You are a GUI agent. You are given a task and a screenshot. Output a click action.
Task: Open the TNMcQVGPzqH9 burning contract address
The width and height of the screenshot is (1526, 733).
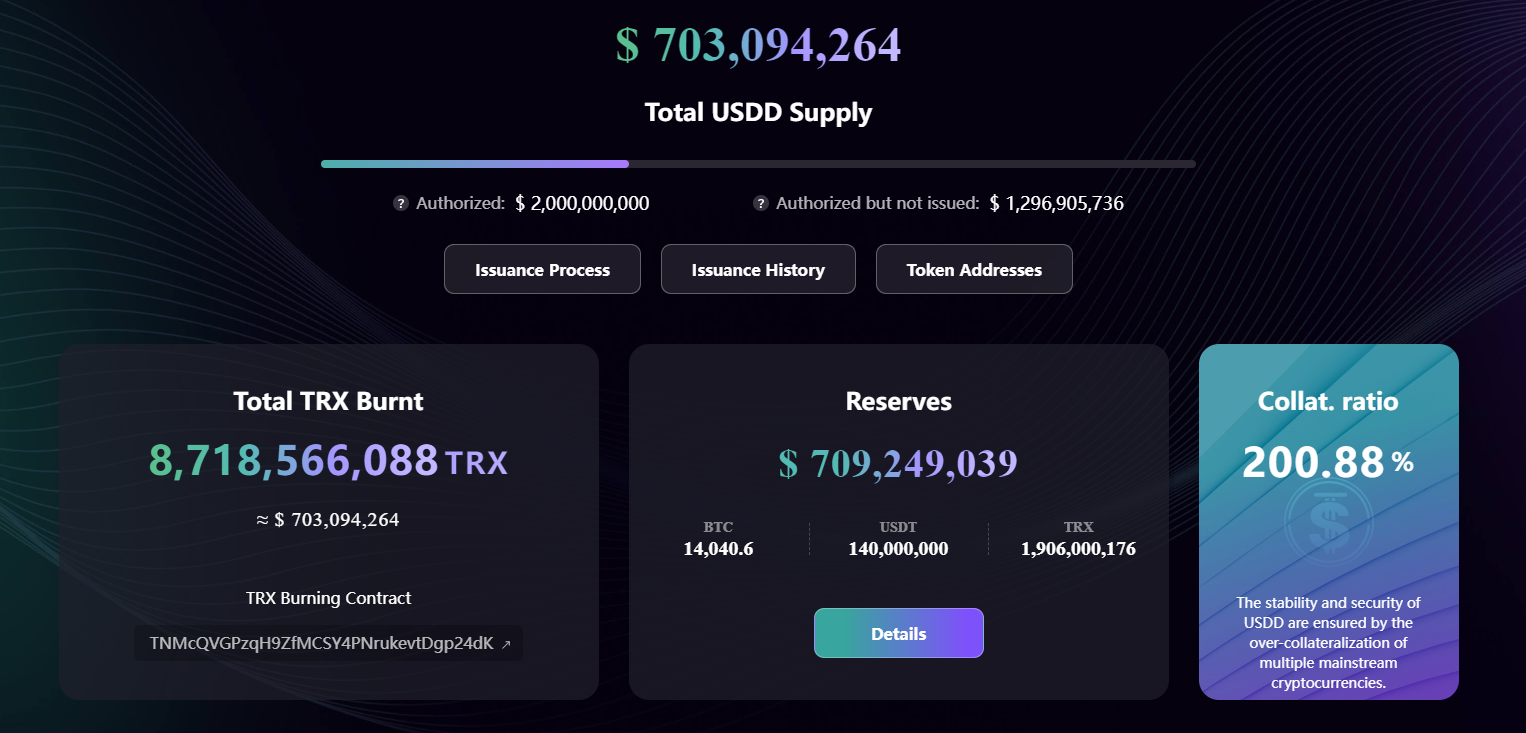click(321, 644)
